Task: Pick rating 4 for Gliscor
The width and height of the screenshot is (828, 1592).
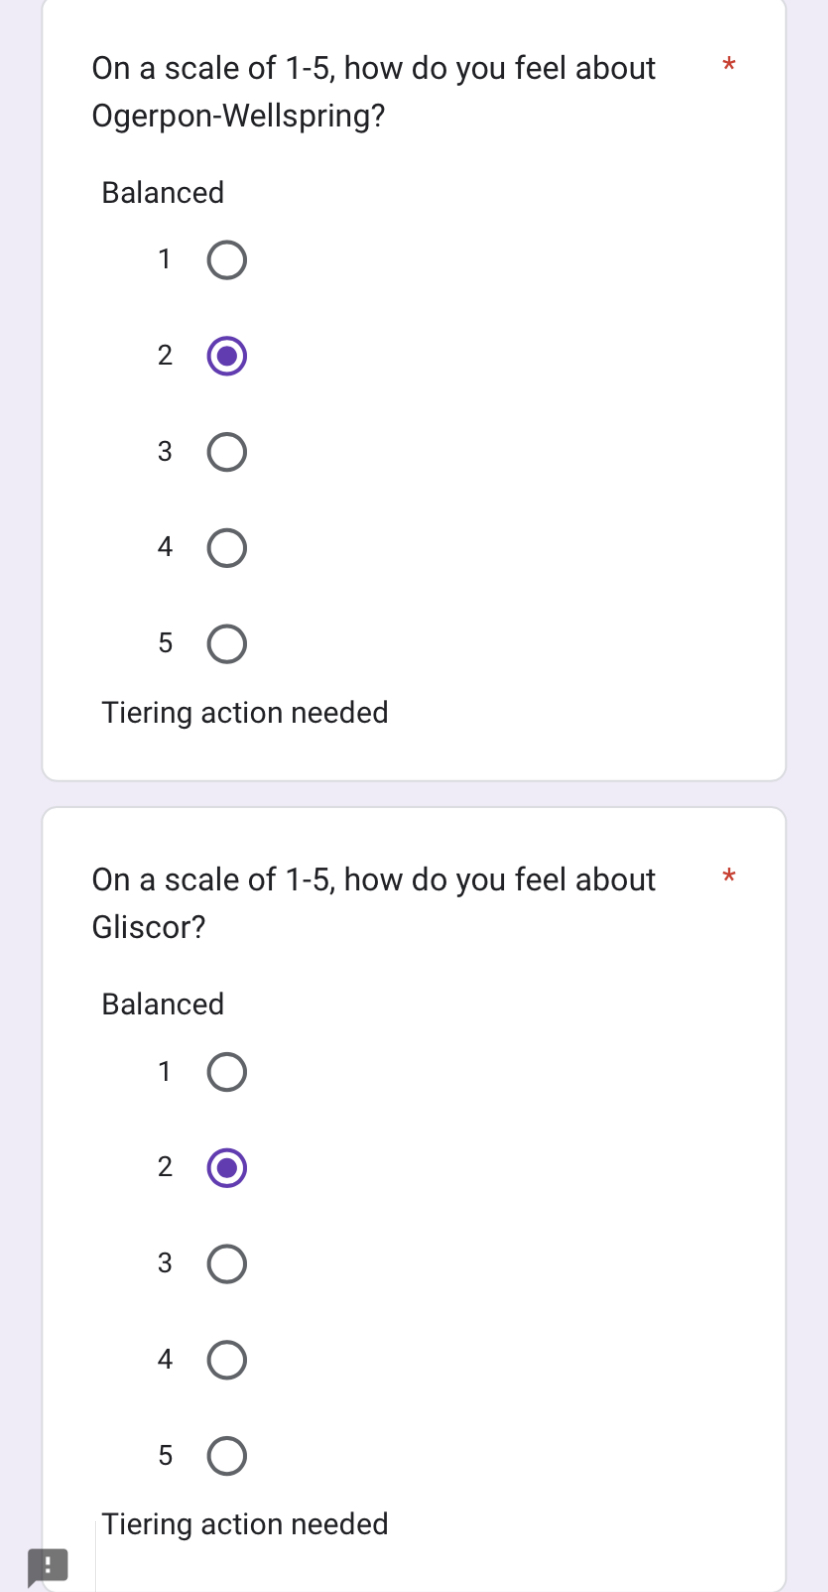Action: 227,1360
